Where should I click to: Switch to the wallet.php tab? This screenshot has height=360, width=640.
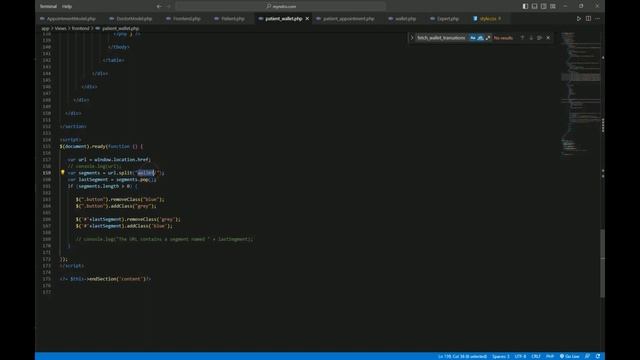pos(402,19)
